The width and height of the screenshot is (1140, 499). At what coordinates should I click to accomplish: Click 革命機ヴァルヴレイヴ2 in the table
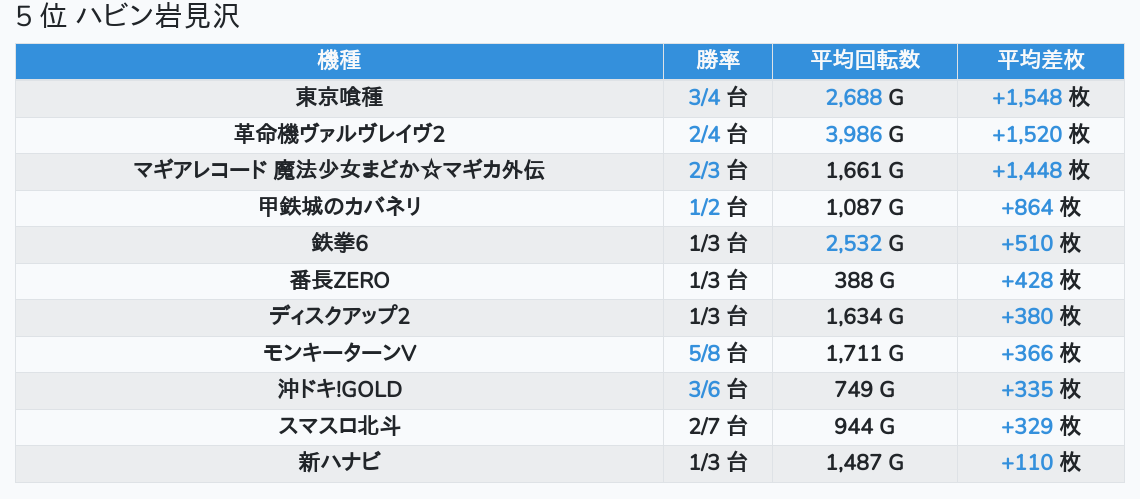click(339, 134)
